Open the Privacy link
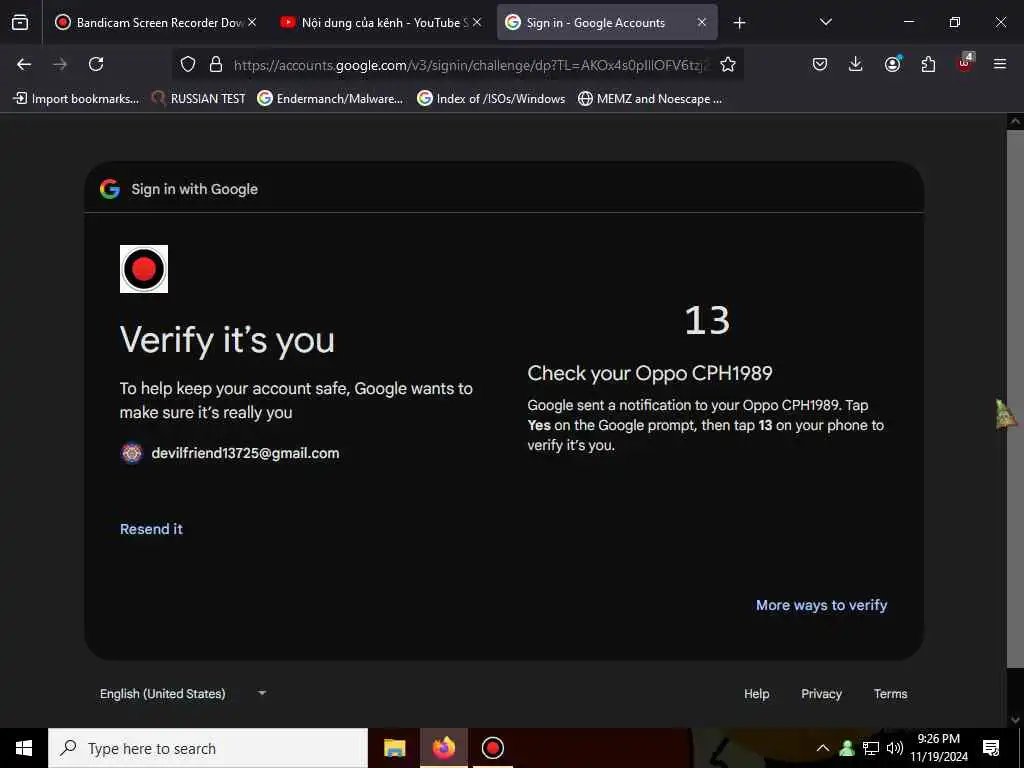 (x=822, y=694)
